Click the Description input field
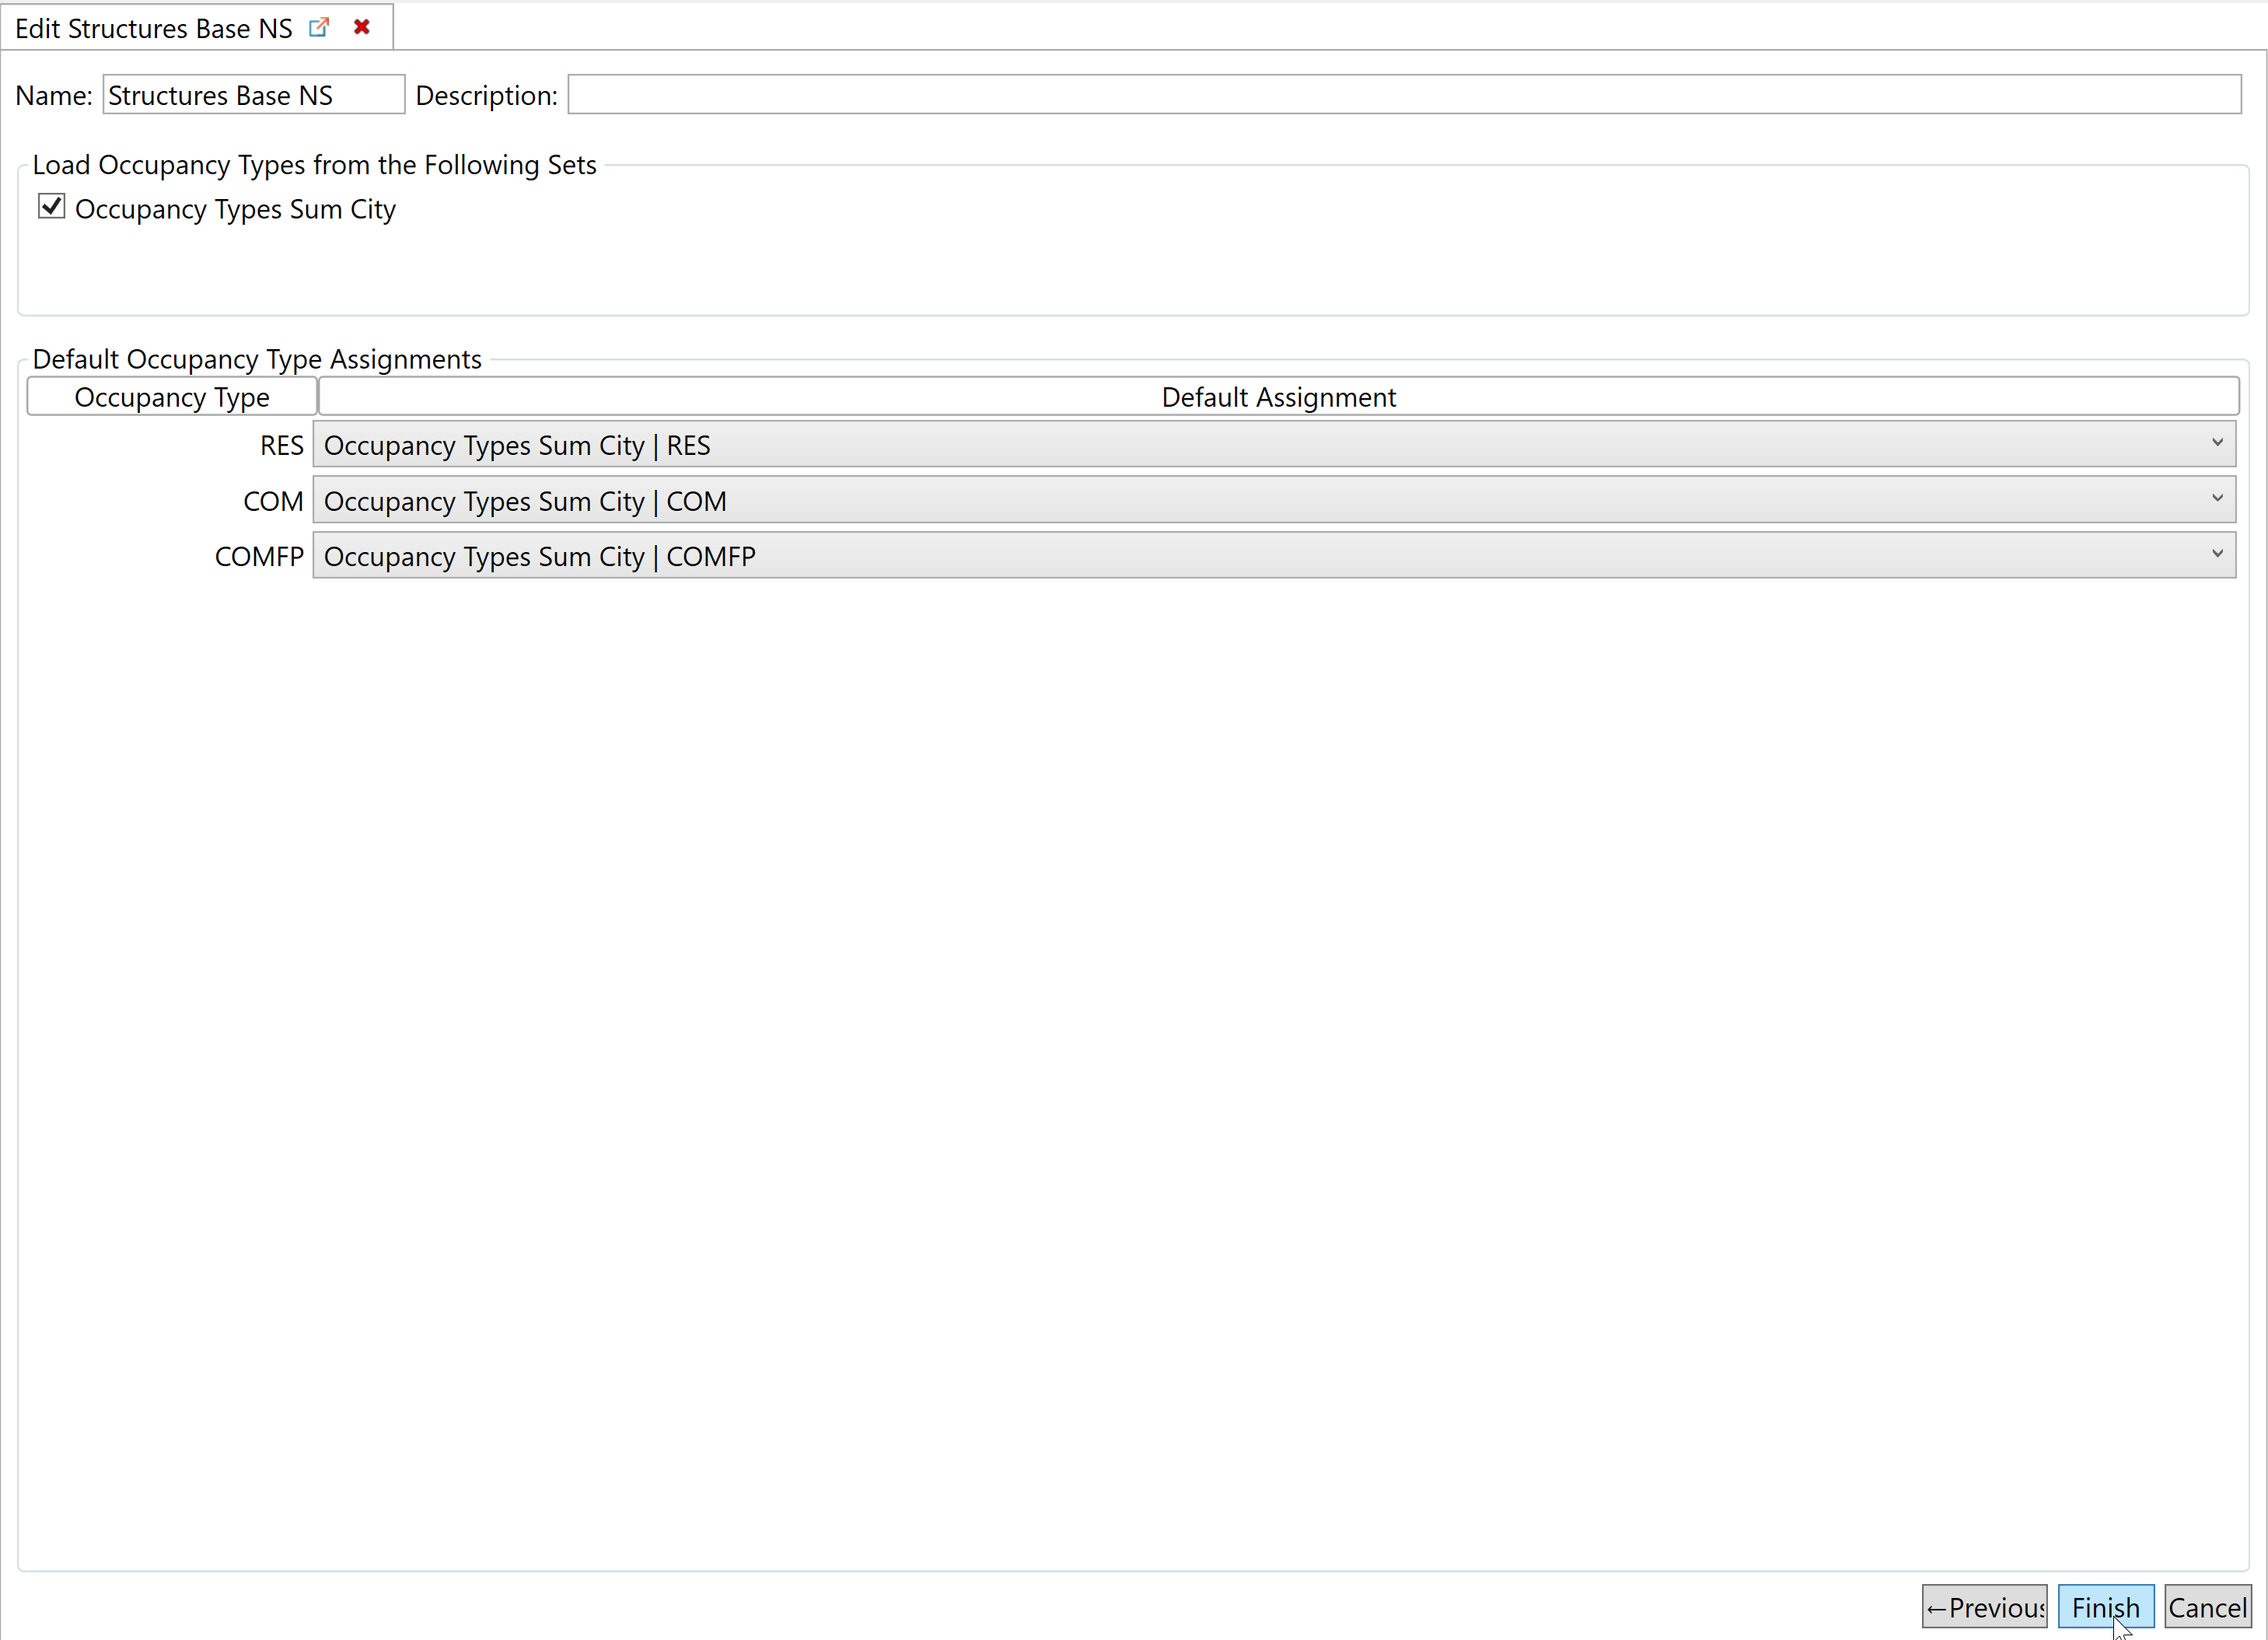Viewport: 2268px width, 1640px height. pos(1404,95)
